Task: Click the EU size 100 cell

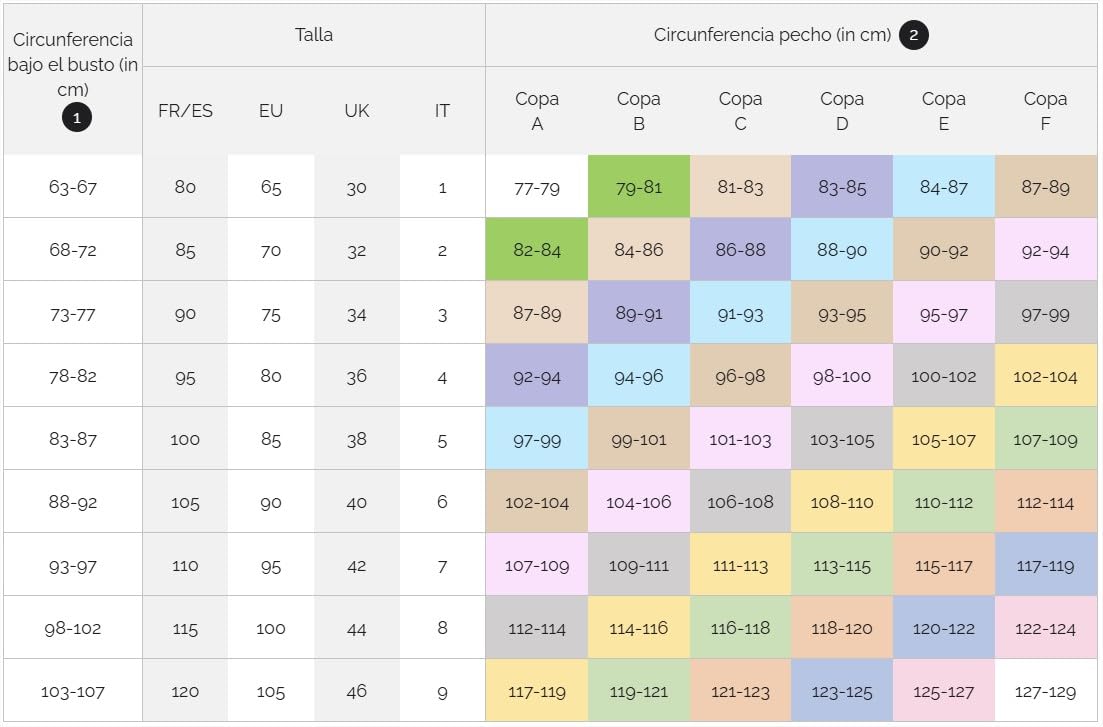Action: pyautogui.click(x=271, y=628)
